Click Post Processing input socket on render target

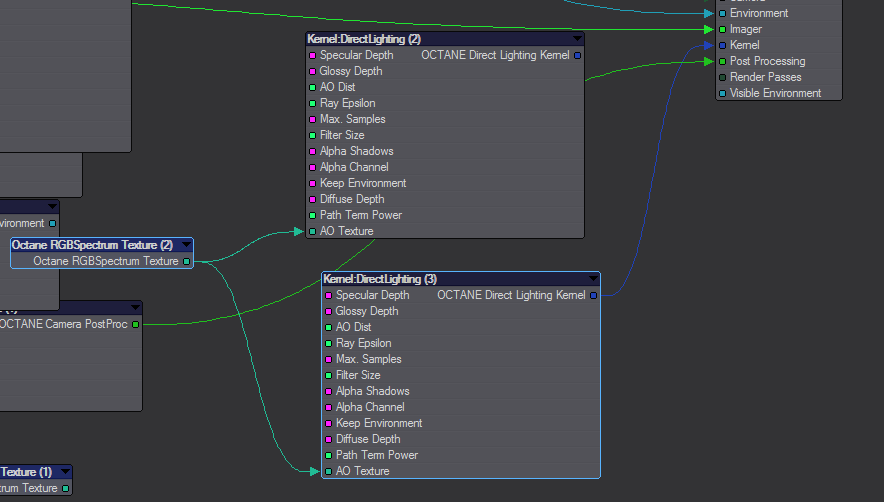[723, 61]
